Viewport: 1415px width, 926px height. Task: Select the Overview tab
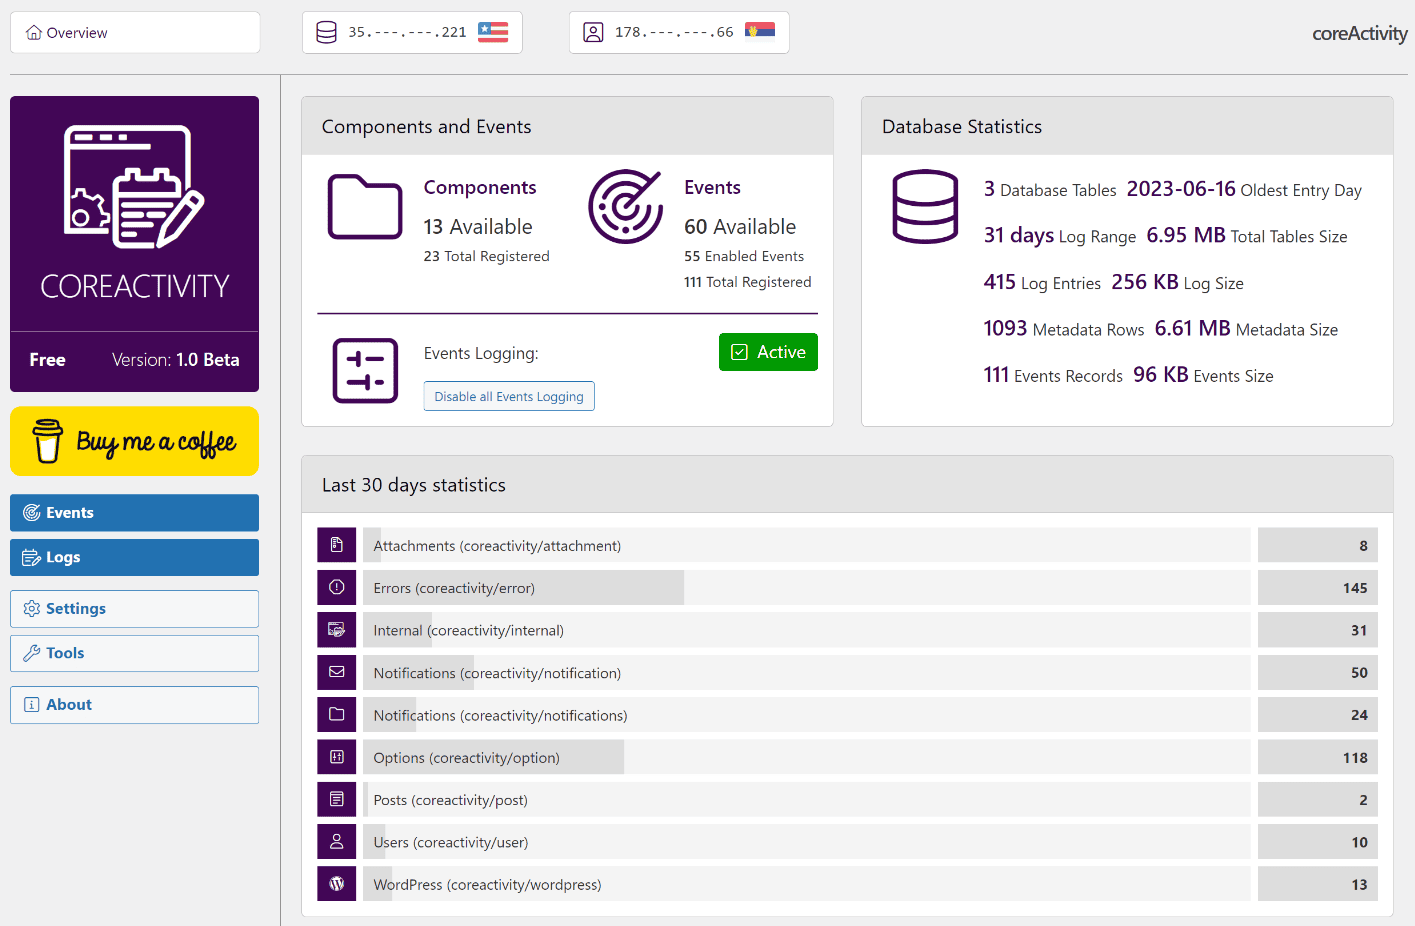(x=135, y=32)
